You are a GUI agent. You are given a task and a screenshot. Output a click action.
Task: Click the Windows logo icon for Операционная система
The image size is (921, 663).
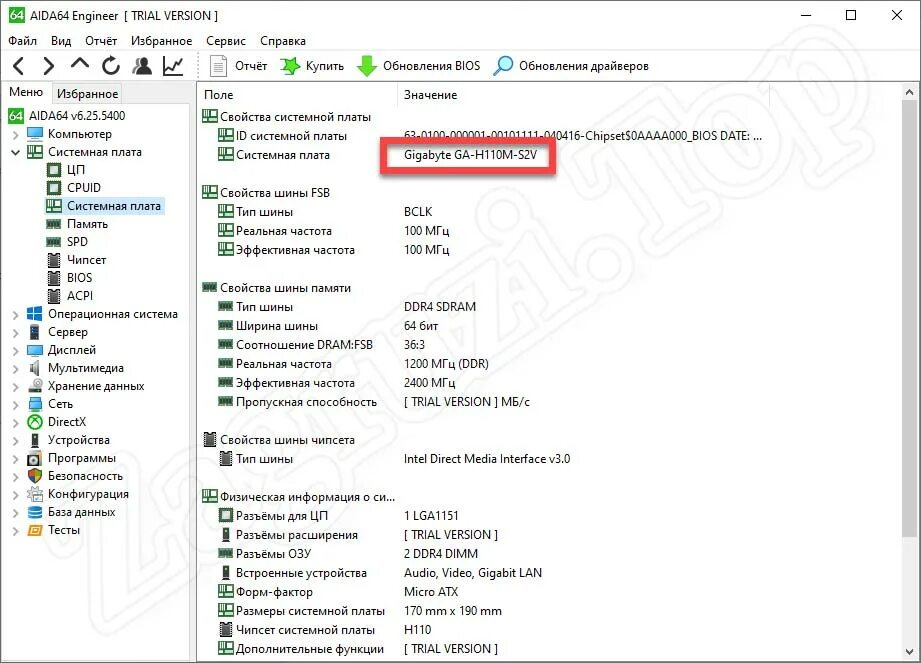tap(35, 314)
